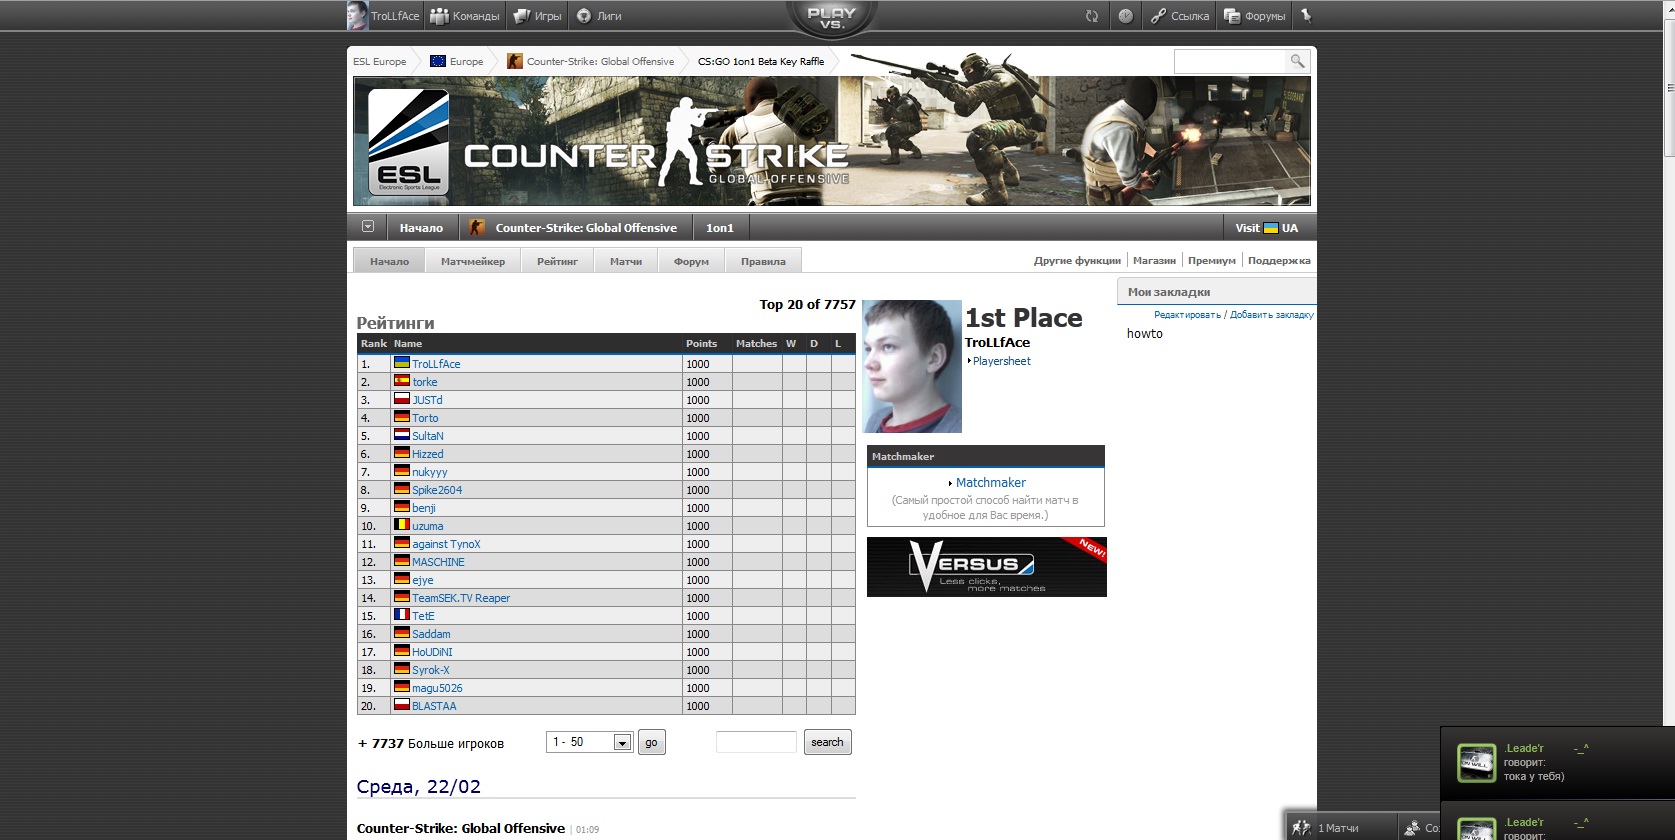1675x840 pixels.
Task: Click the Matches column header
Action: (x=756, y=343)
